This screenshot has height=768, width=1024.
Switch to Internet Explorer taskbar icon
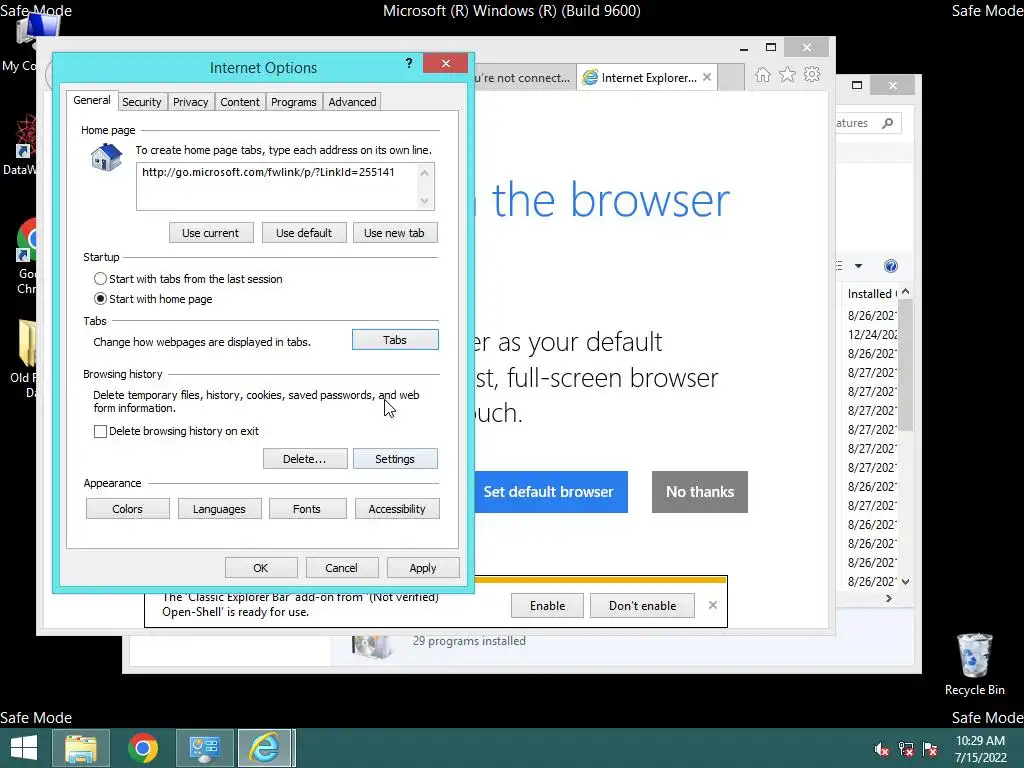coord(265,748)
